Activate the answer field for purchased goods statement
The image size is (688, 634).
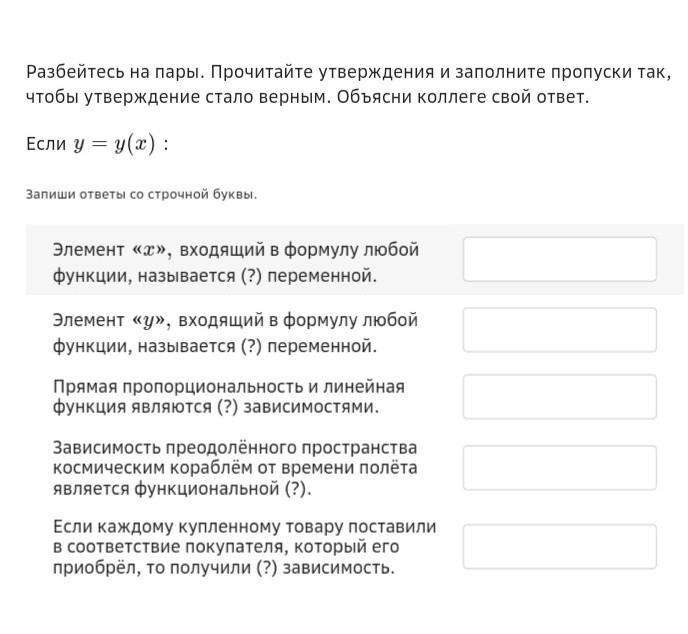point(560,547)
